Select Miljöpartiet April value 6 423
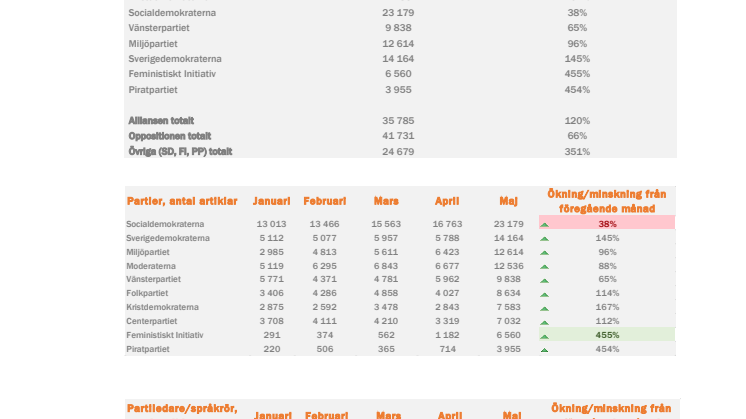The height and width of the screenshot is (419, 746). 447,252
